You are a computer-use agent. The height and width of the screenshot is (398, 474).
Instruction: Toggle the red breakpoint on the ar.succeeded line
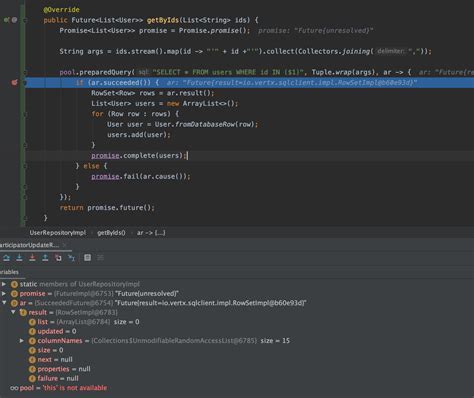(x=14, y=82)
